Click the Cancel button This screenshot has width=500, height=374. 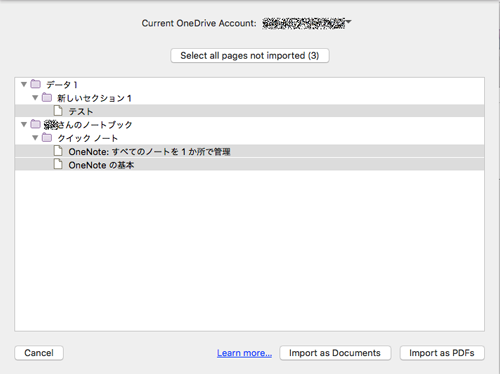(39, 353)
